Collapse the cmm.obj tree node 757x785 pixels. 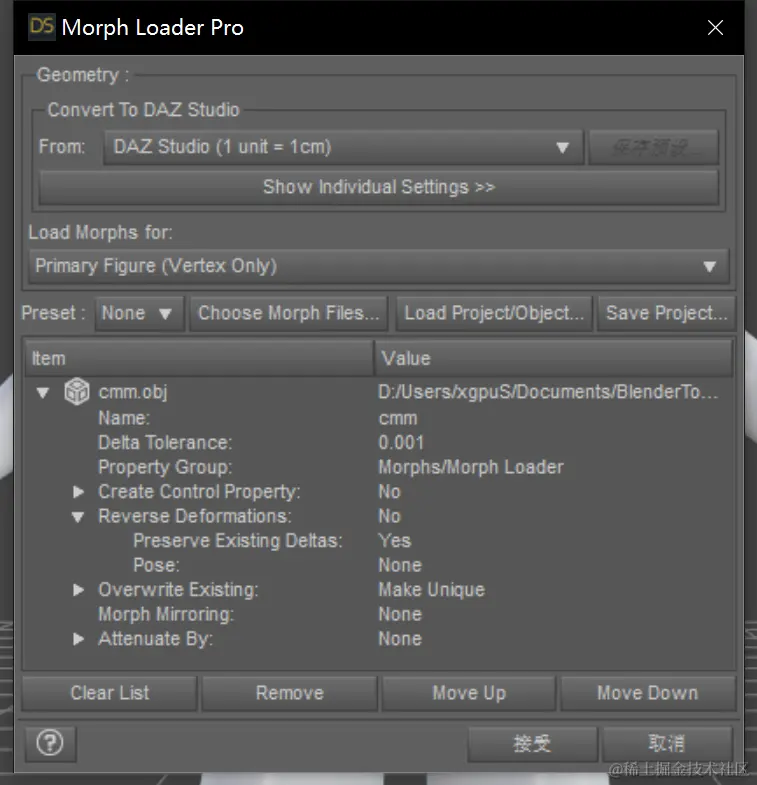click(x=43, y=392)
